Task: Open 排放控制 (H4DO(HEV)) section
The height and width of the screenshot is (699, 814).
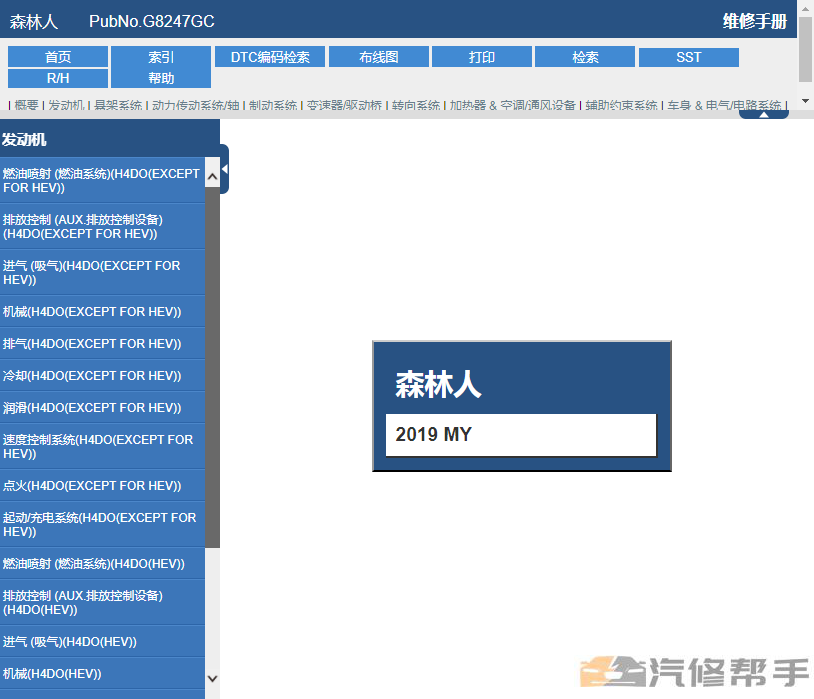Action: (x=102, y=602)
